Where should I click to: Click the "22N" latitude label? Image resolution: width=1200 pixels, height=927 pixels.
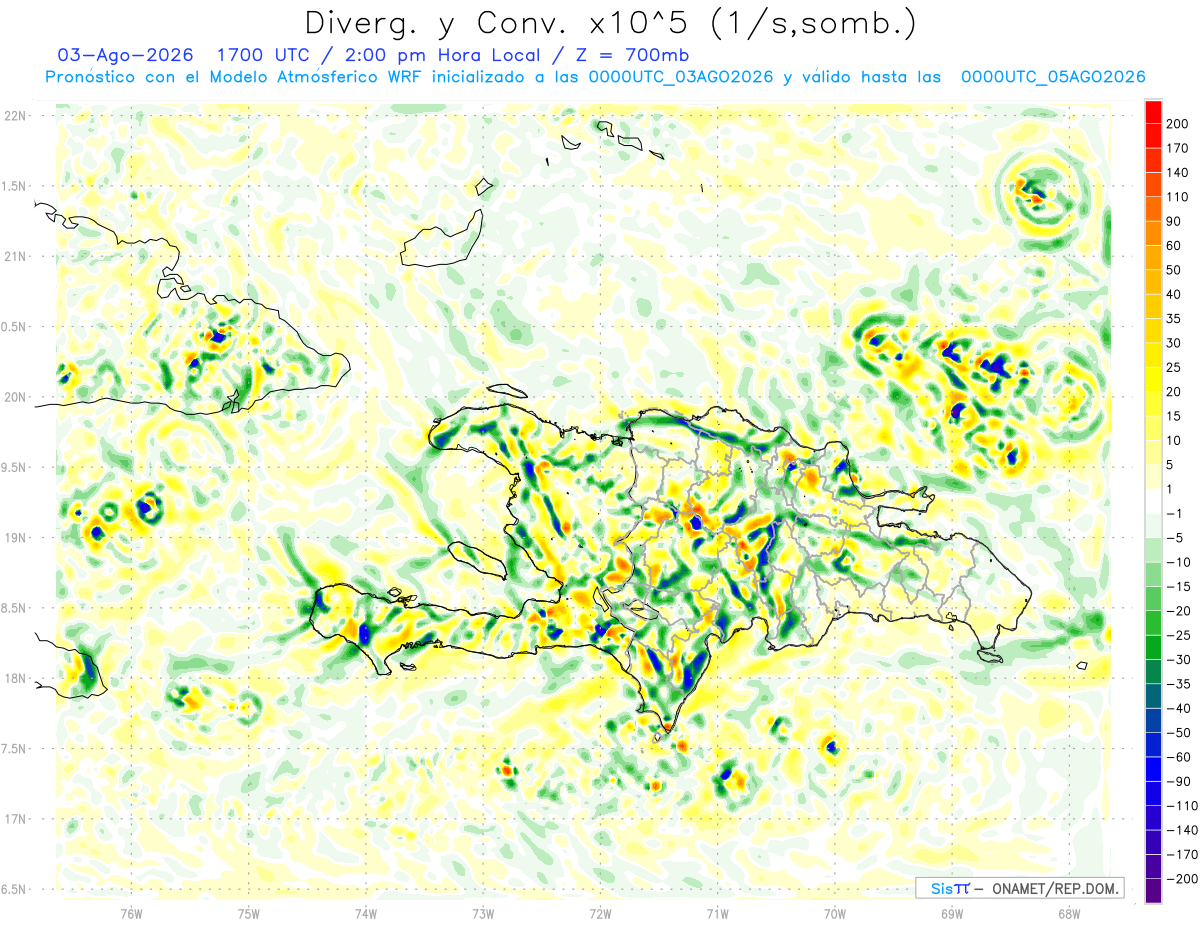[x=14, y=116]
